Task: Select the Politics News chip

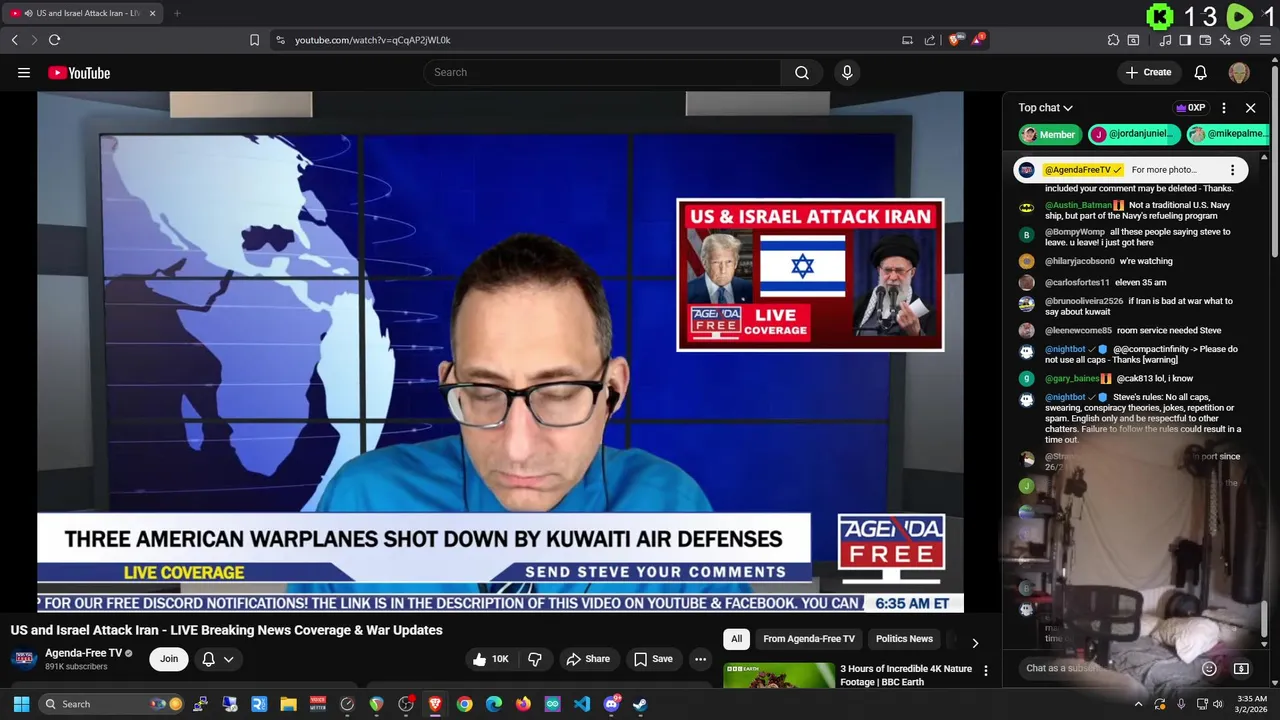Action: pos(904,639)
